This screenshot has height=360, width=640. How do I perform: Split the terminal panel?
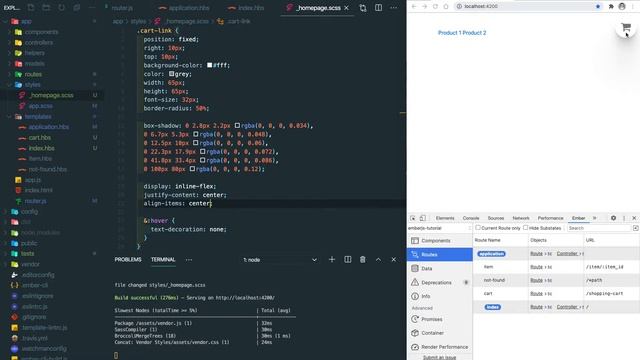[347, 260]
